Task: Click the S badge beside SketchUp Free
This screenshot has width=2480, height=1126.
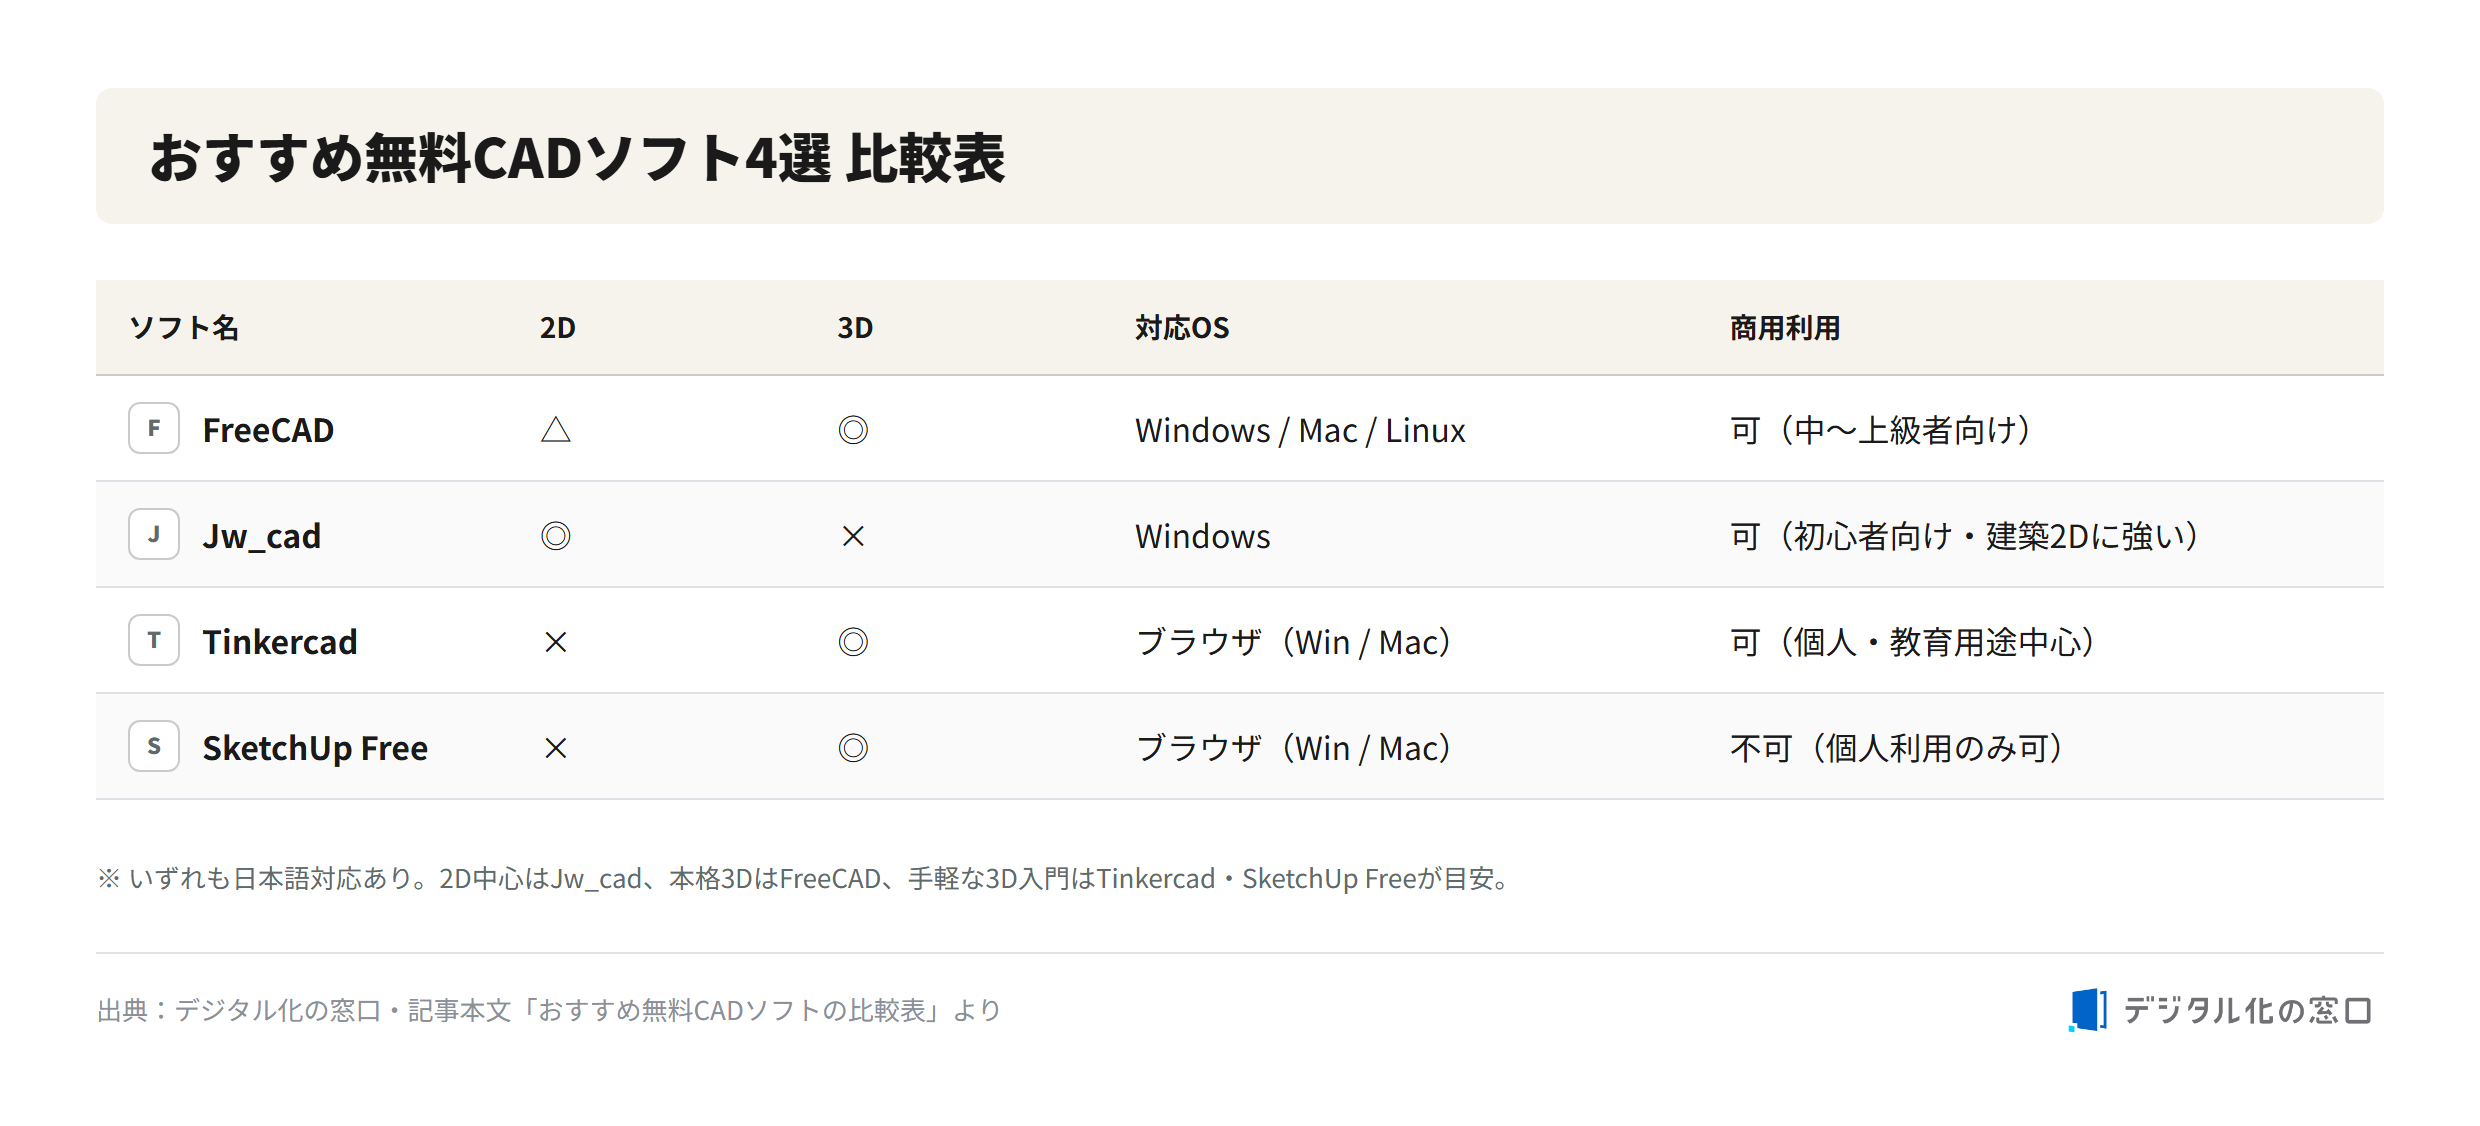Action: pyautogui.click(x=154, y=747)
